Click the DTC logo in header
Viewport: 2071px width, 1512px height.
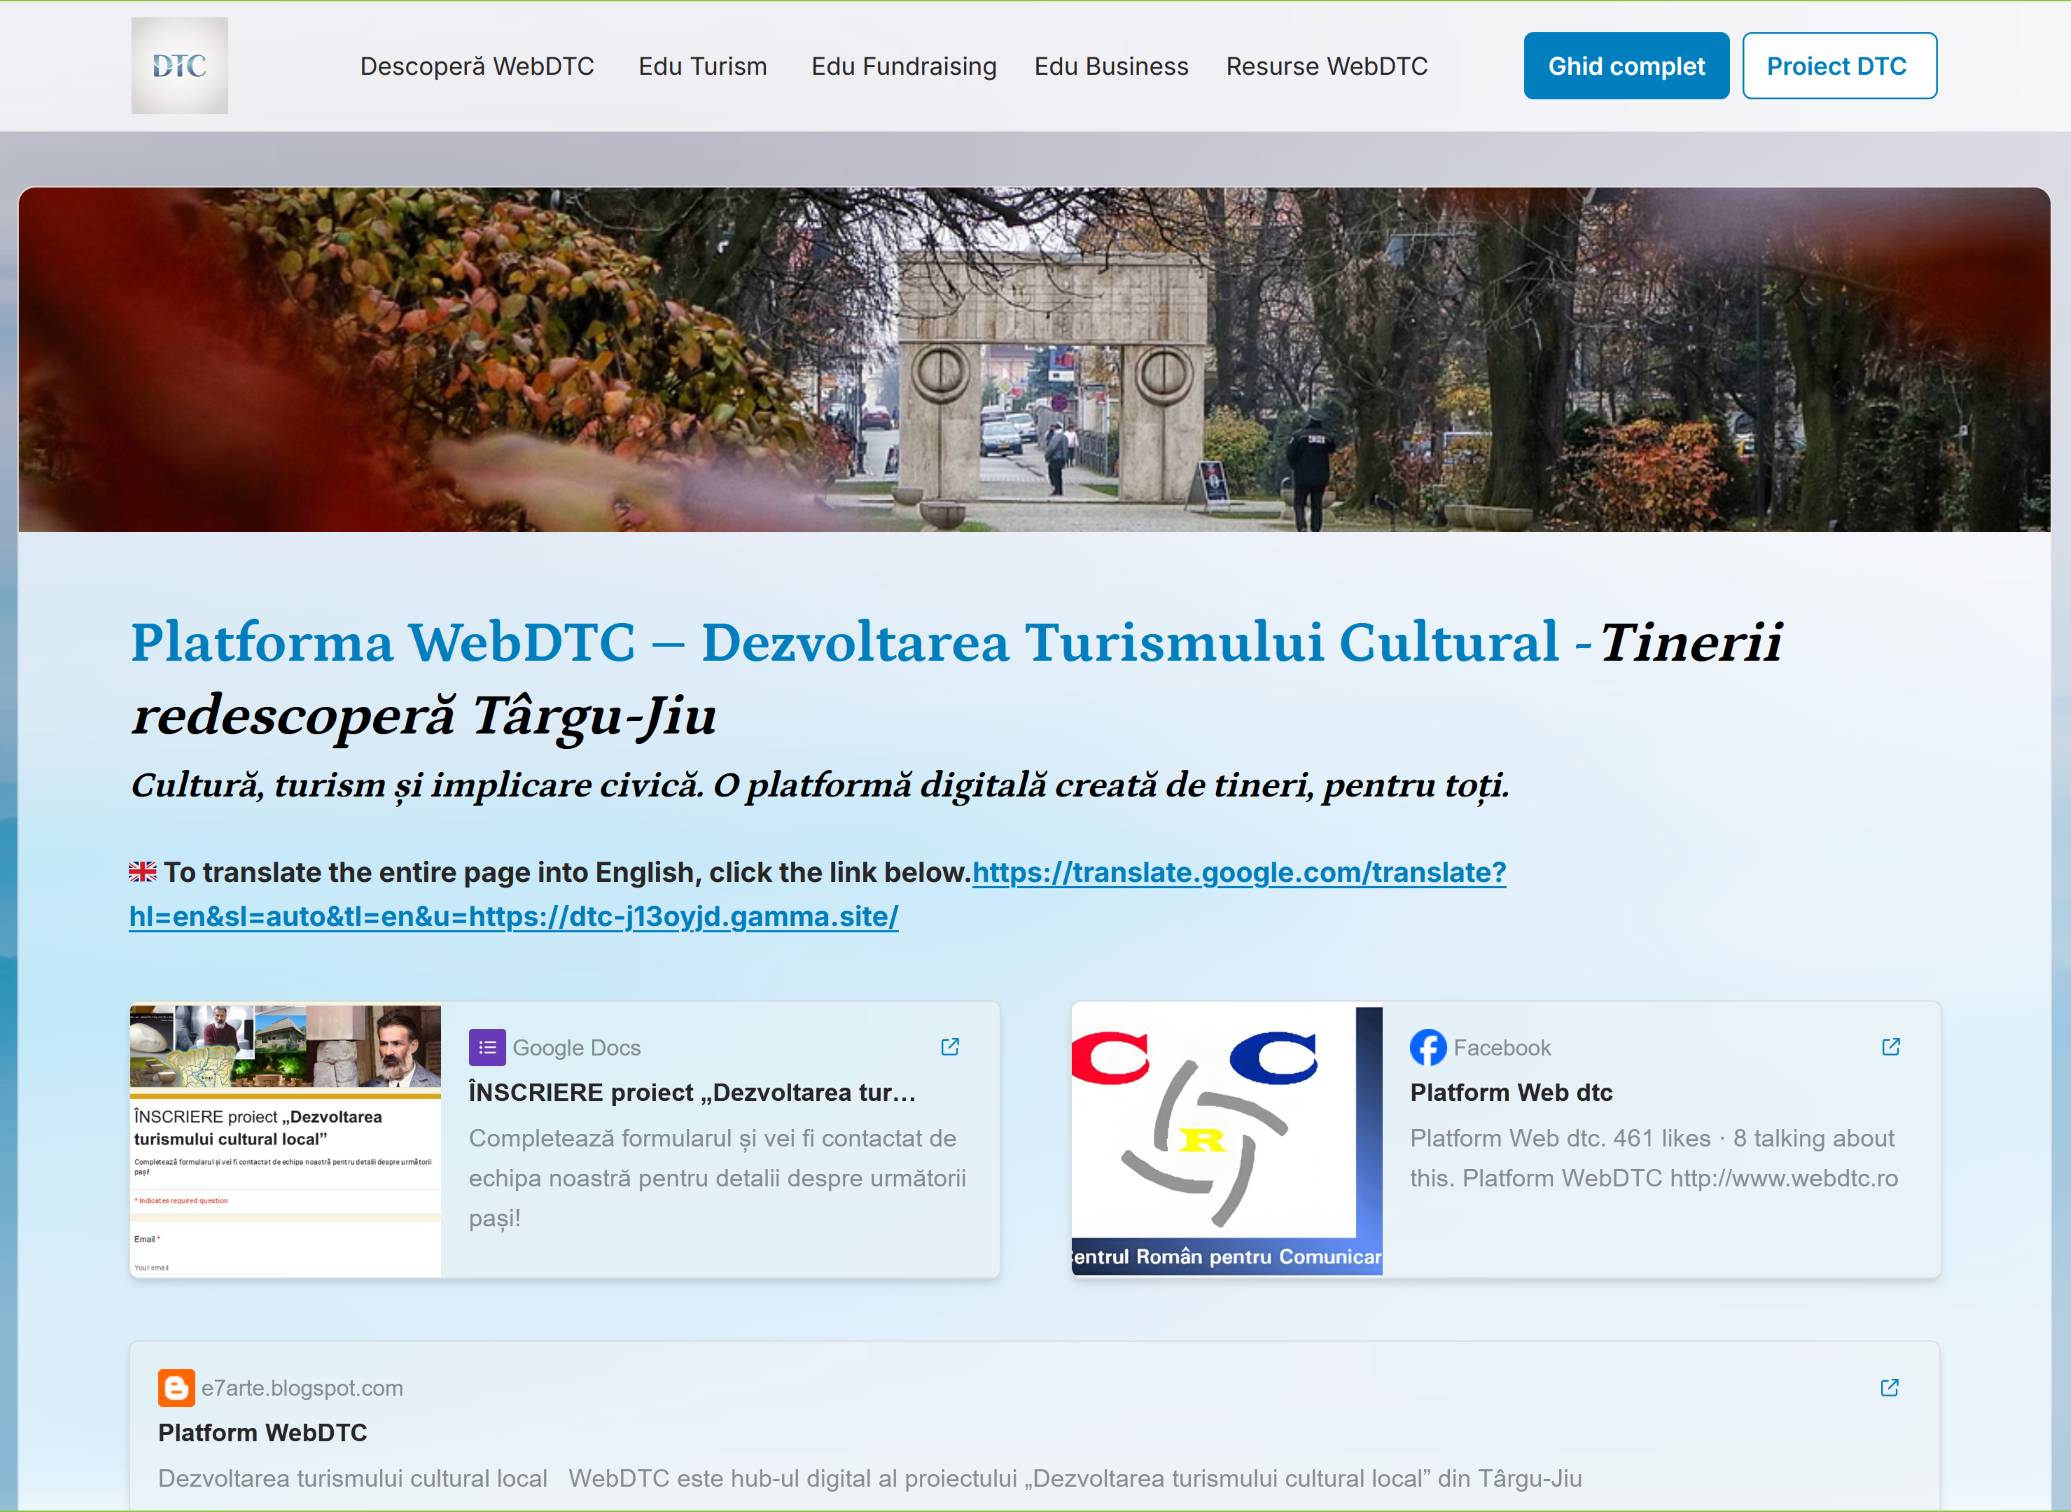pyautogui.click(x=179, y=66)
